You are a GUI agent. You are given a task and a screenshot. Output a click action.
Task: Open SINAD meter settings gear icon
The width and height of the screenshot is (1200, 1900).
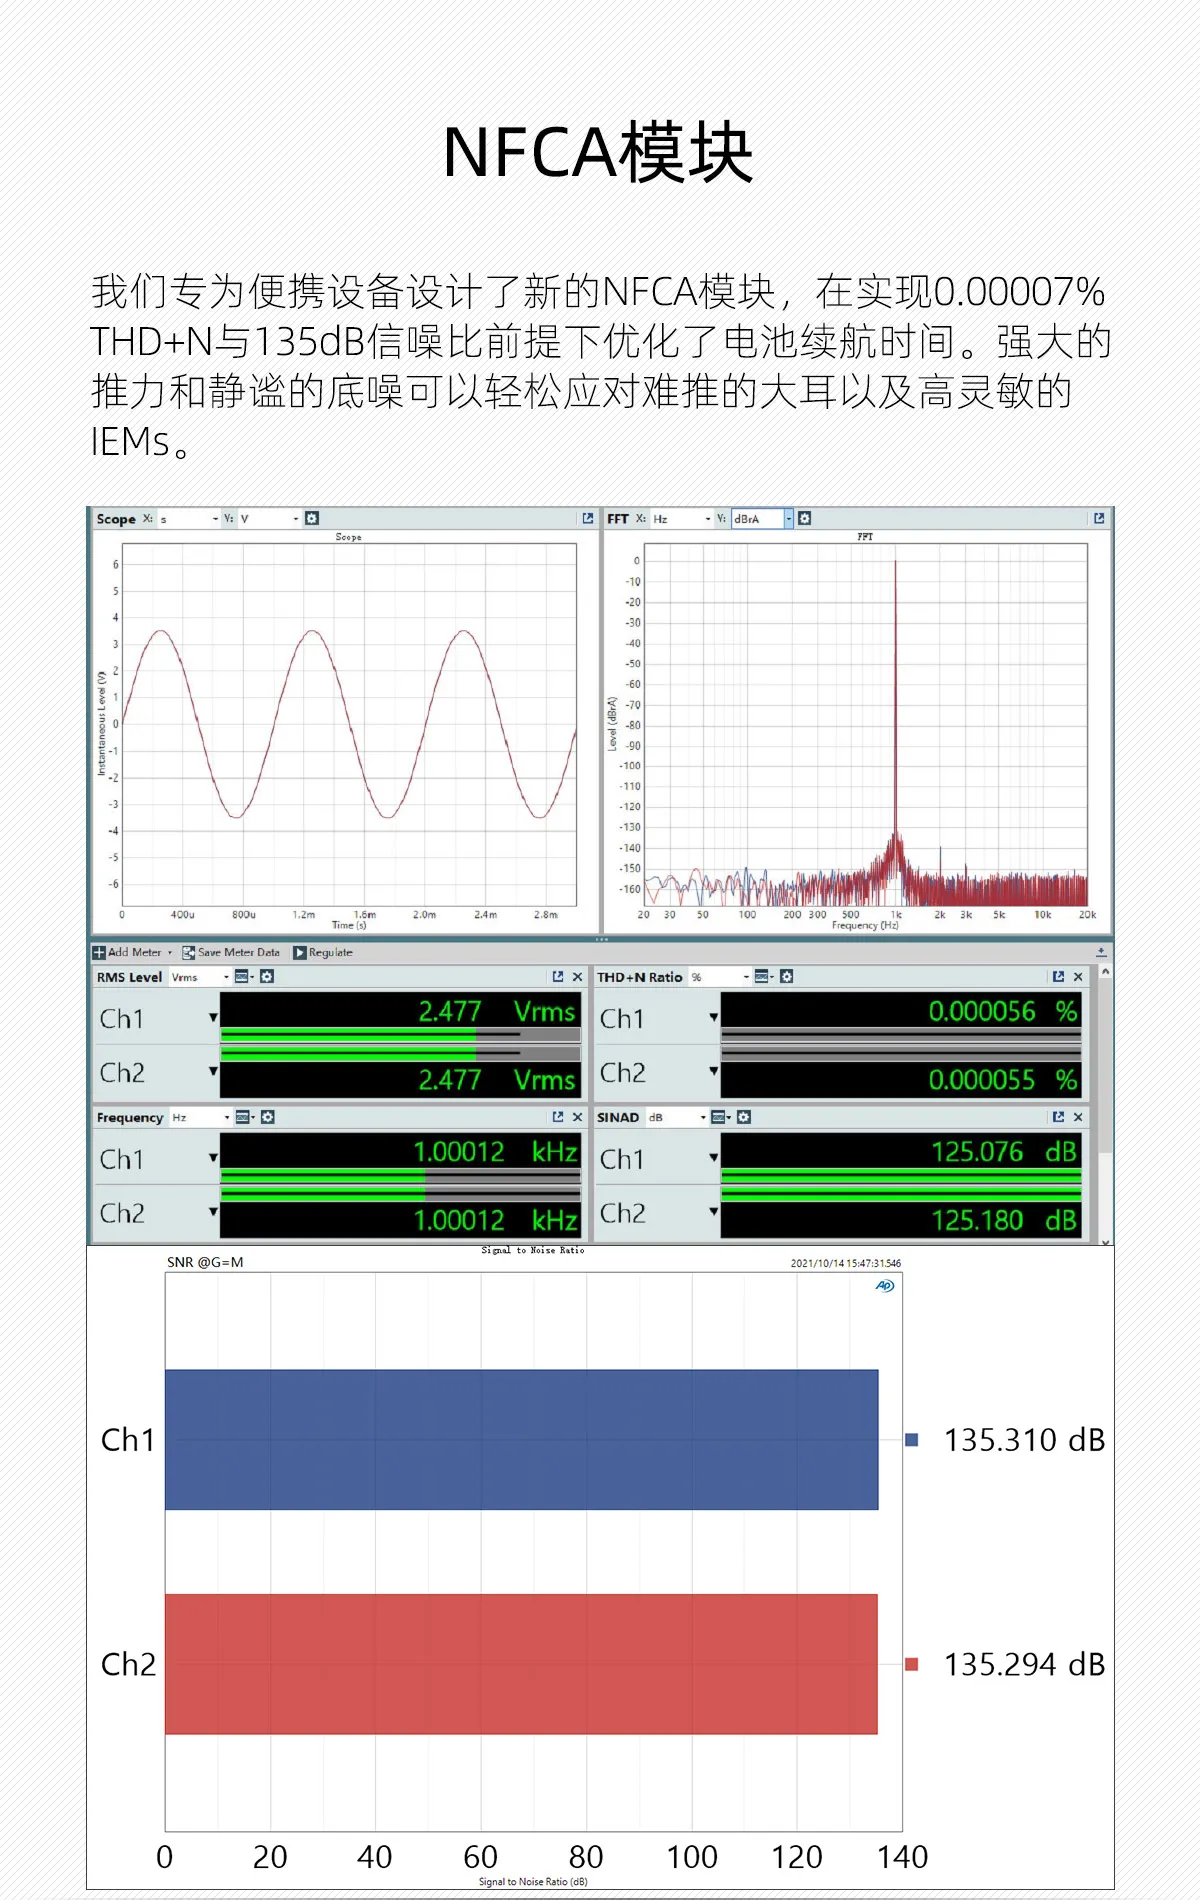744,1117
